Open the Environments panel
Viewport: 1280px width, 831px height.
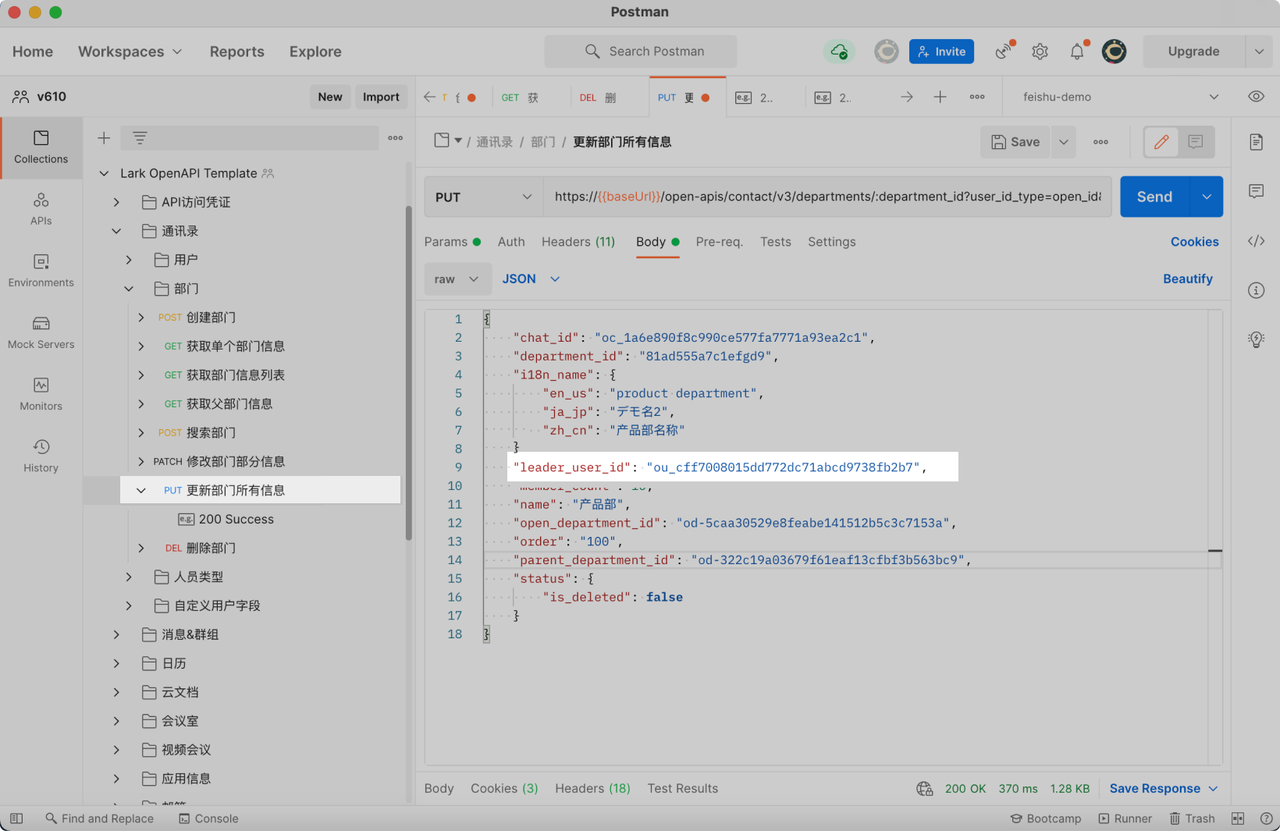point(41,270)
